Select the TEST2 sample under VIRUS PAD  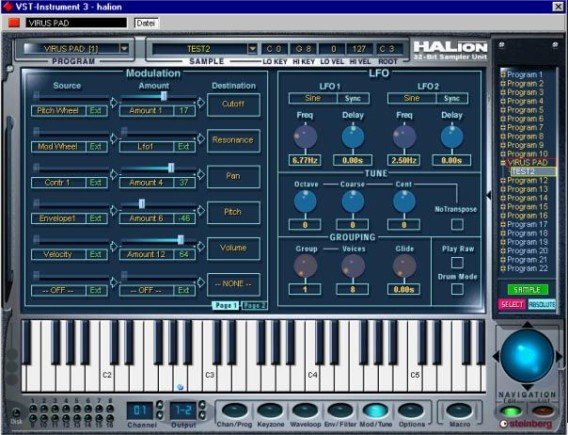tap(533, 171)
